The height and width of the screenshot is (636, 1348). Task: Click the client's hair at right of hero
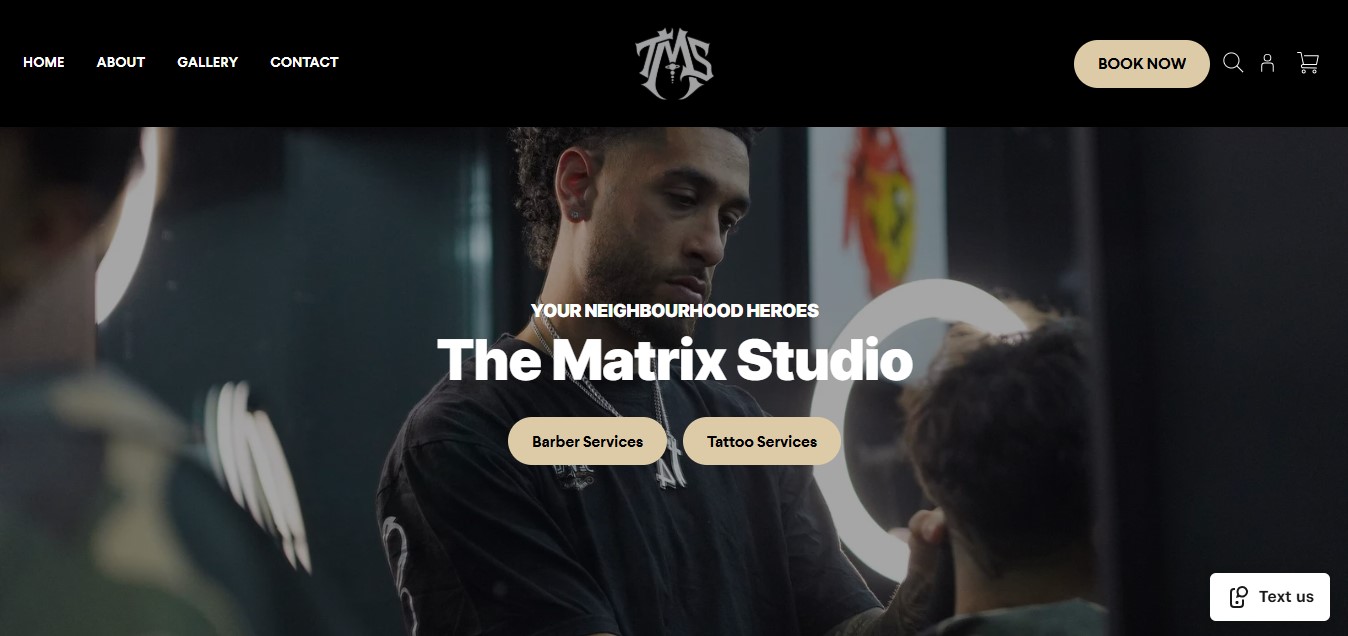coord(1000,420)
